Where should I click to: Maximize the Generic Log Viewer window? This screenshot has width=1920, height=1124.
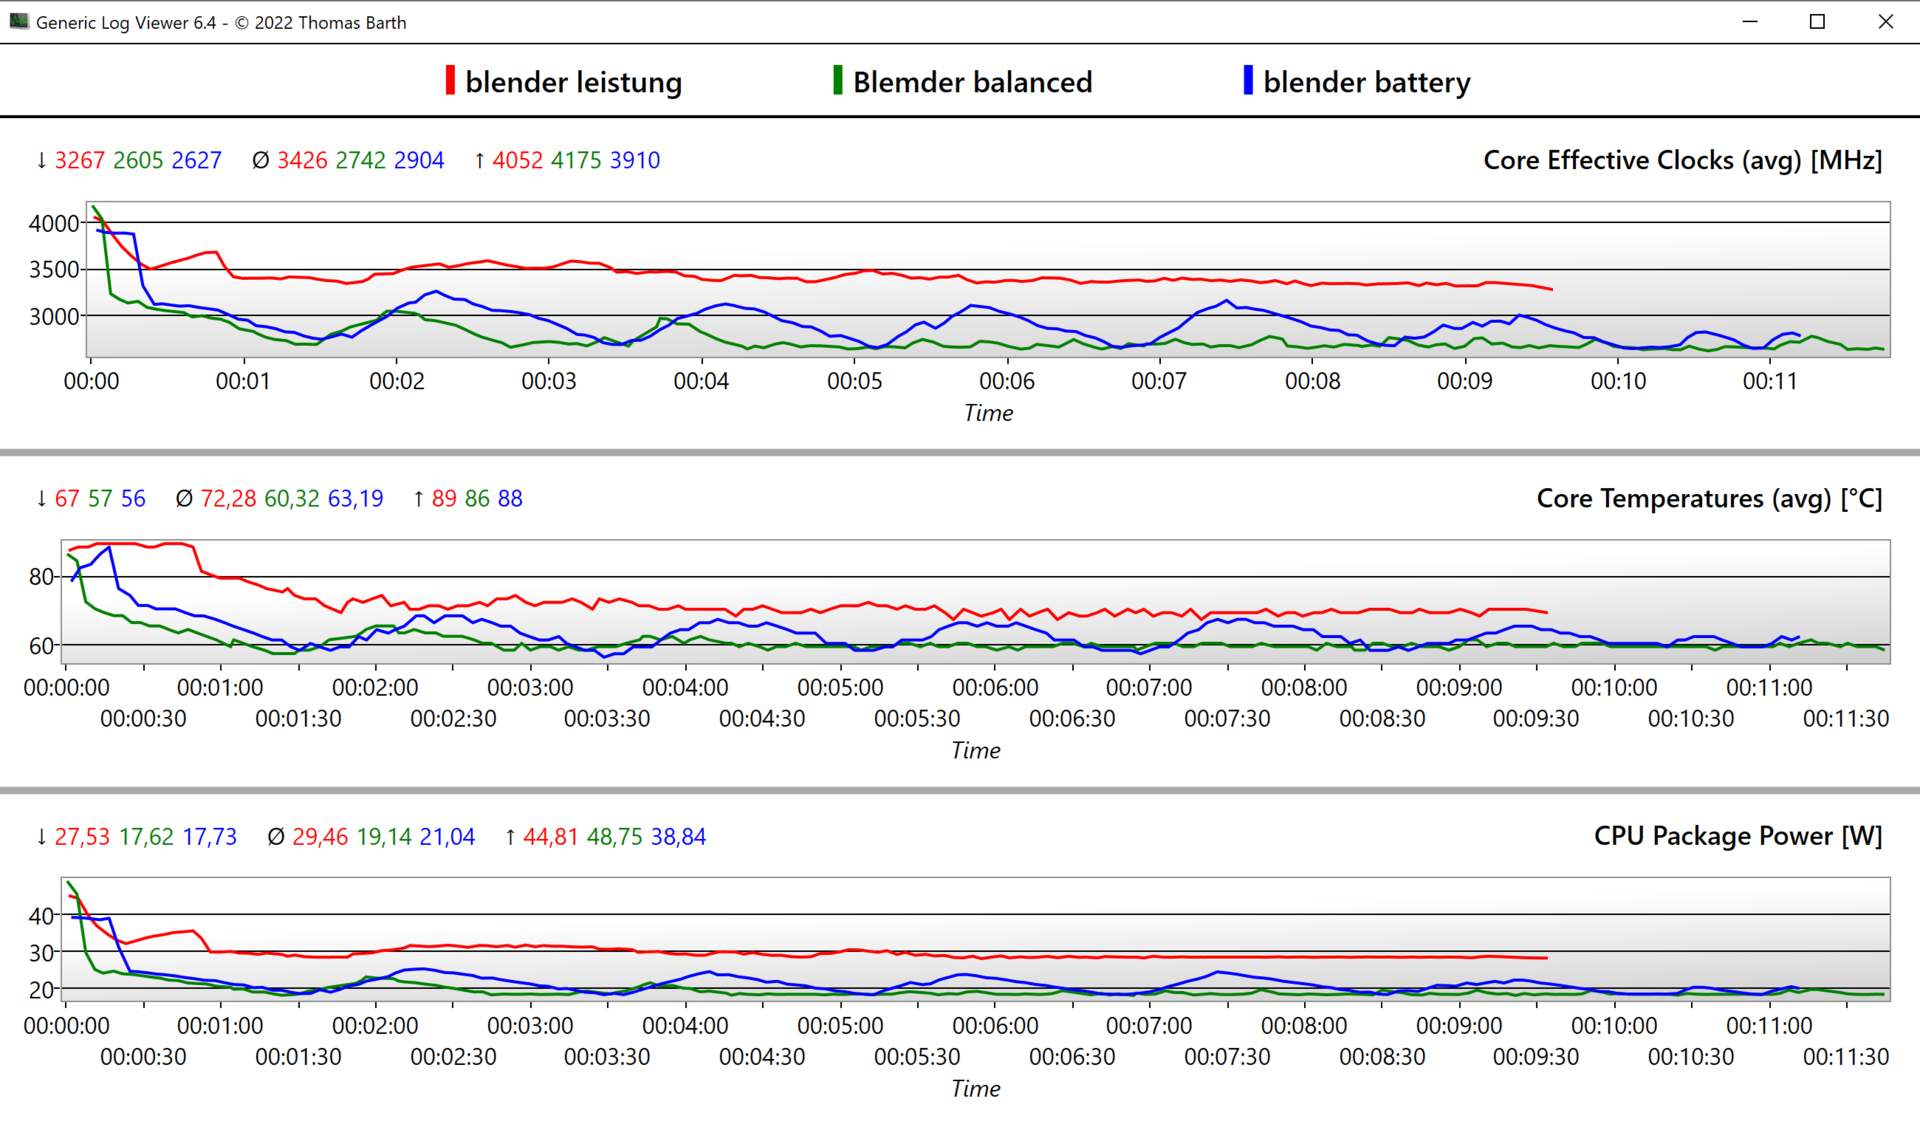pos(1817,22)
